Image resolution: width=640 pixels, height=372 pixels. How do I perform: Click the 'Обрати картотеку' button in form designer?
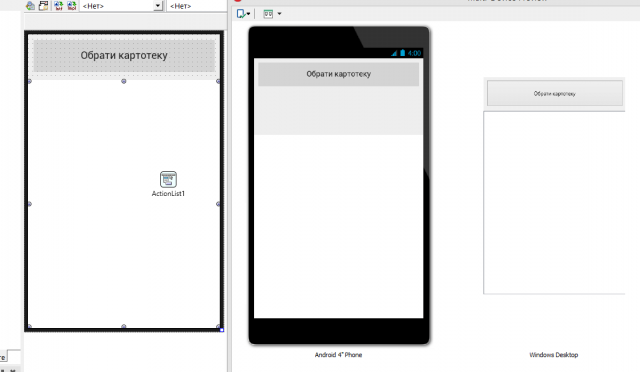(x=124, y=56)
